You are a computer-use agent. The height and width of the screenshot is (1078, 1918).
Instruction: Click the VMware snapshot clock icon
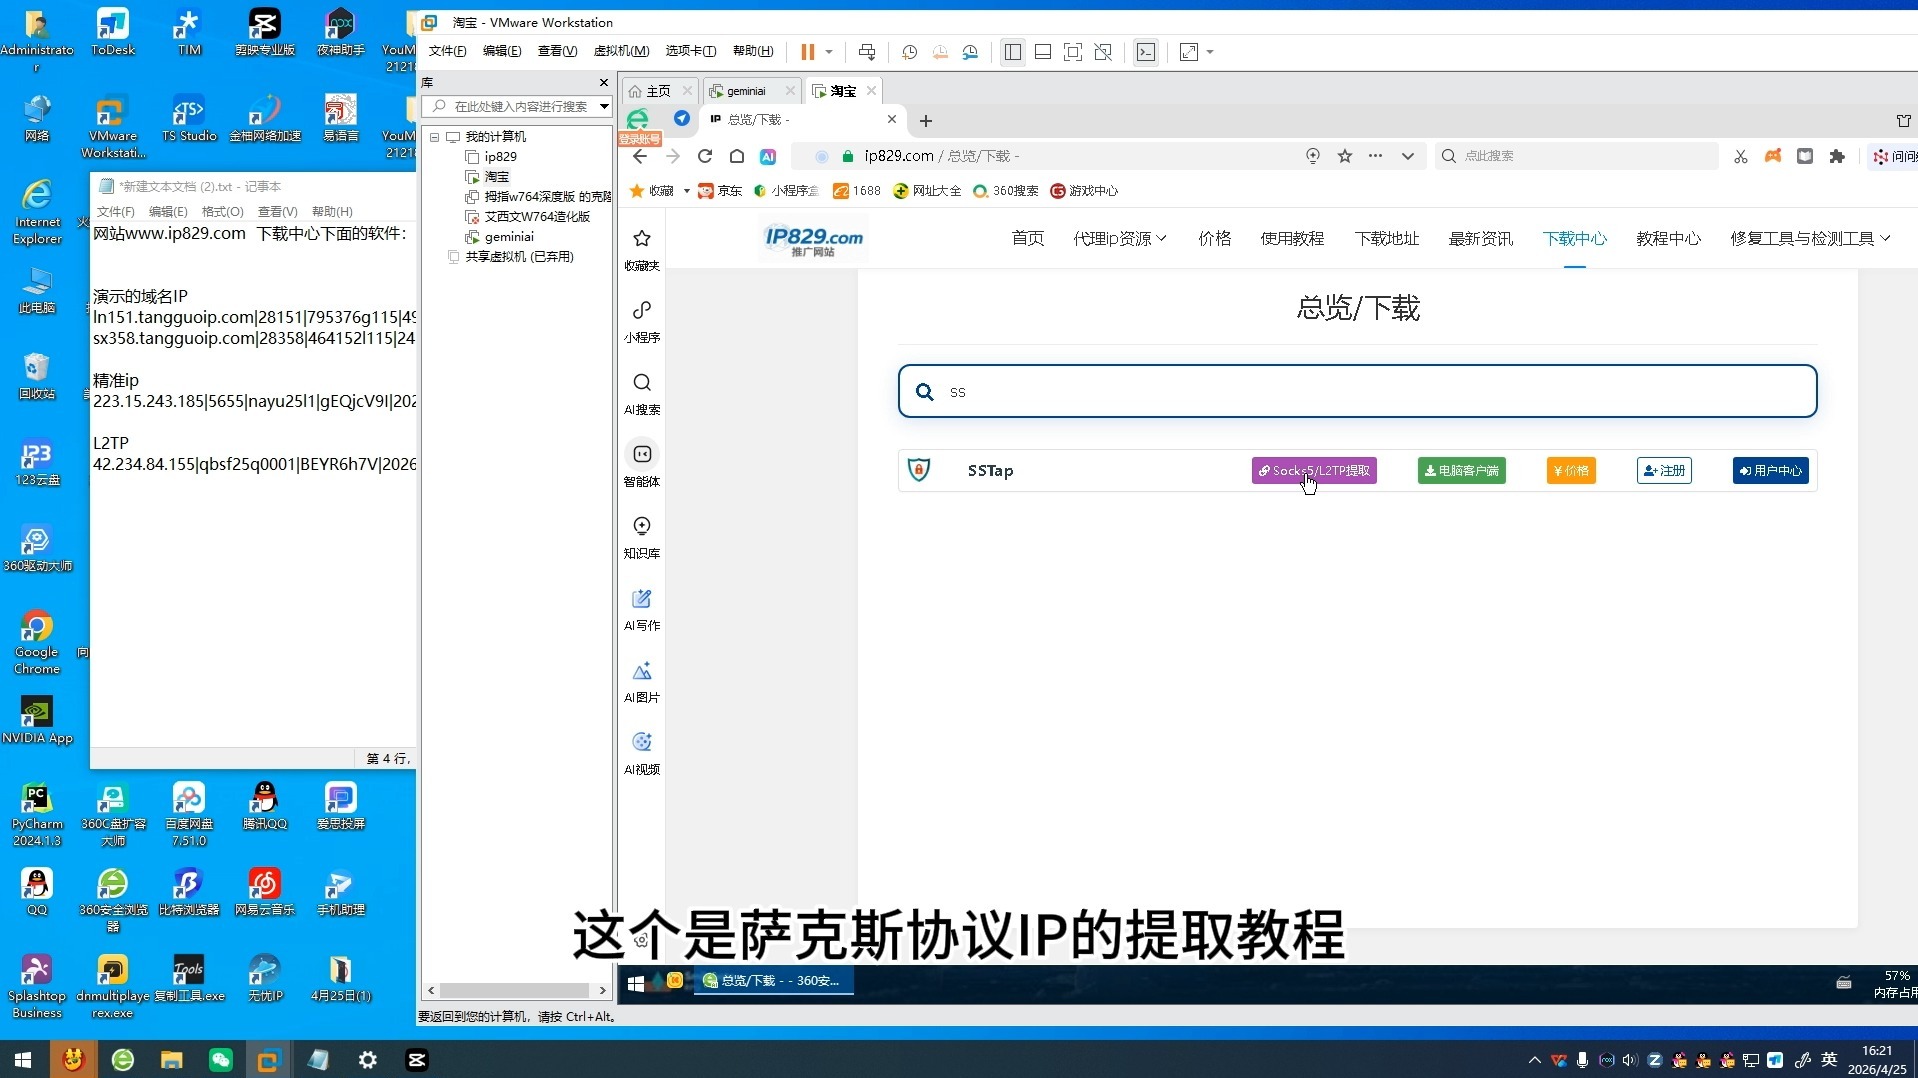[909, 52]
